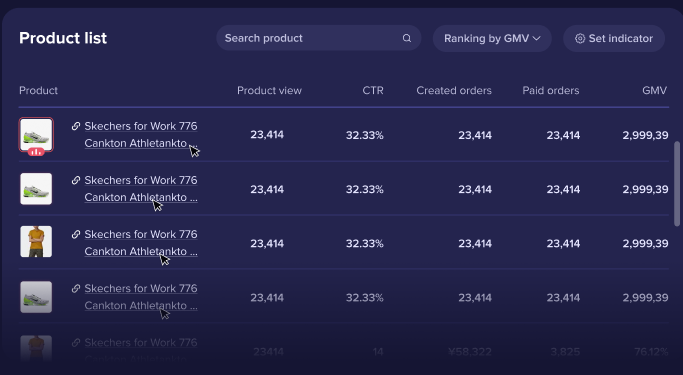Click the magnifier icon in search box
This screenshot has width=683, height=375.
(x=406, y=38)
